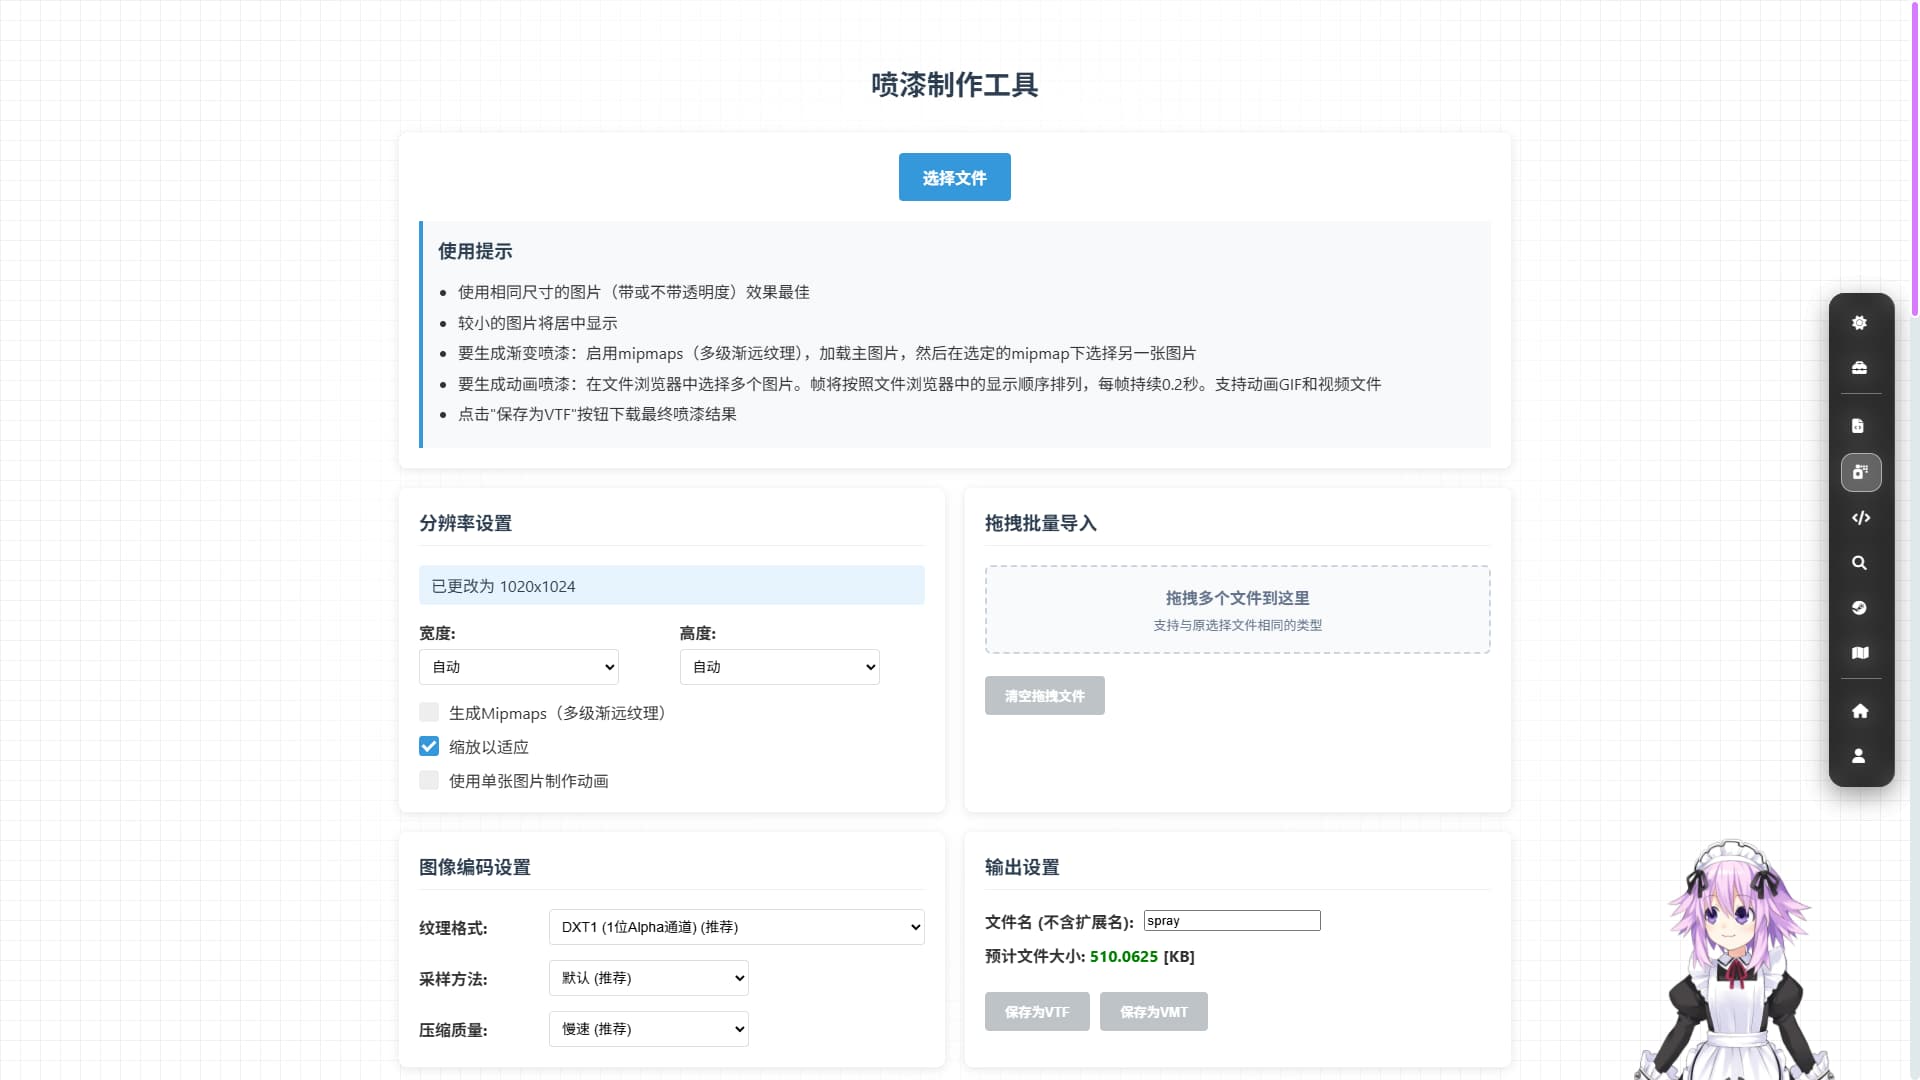Open the user profile icon in sidebar

pyautogui.click(x=1859, y=756)
